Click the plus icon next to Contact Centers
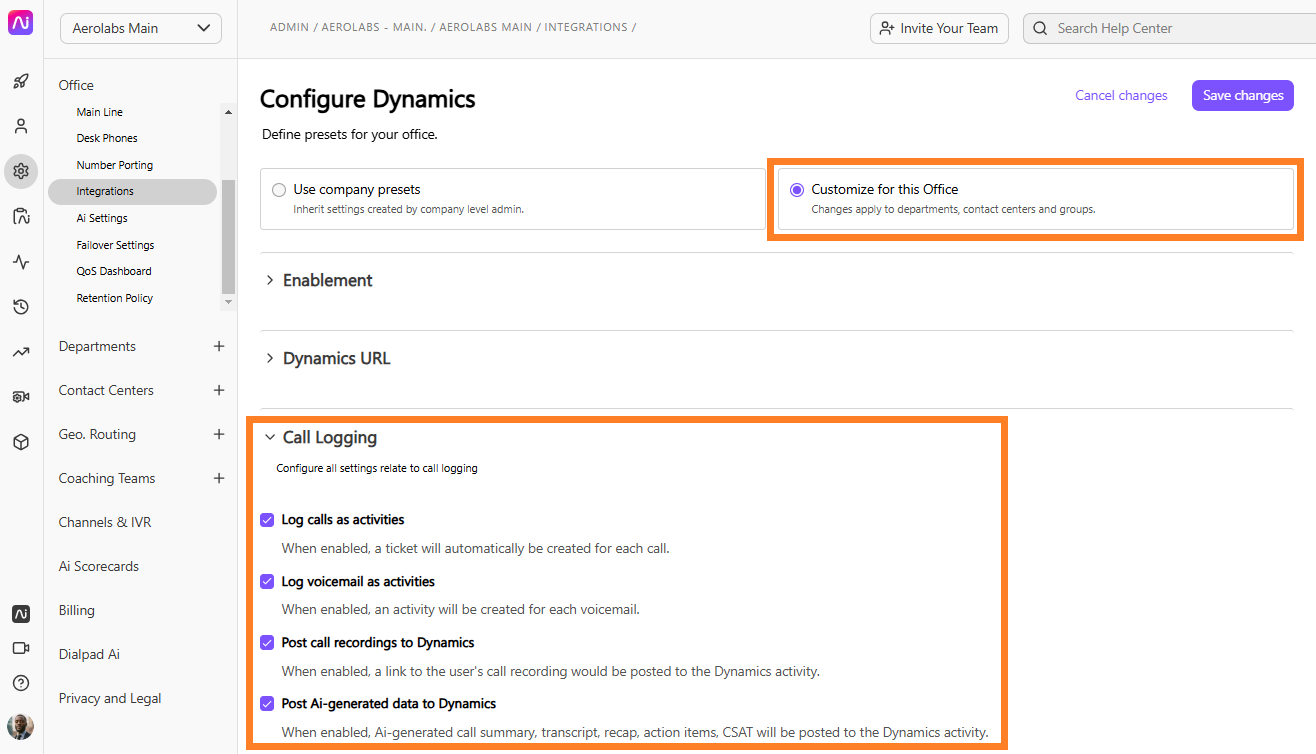 (x=219, y=390)
